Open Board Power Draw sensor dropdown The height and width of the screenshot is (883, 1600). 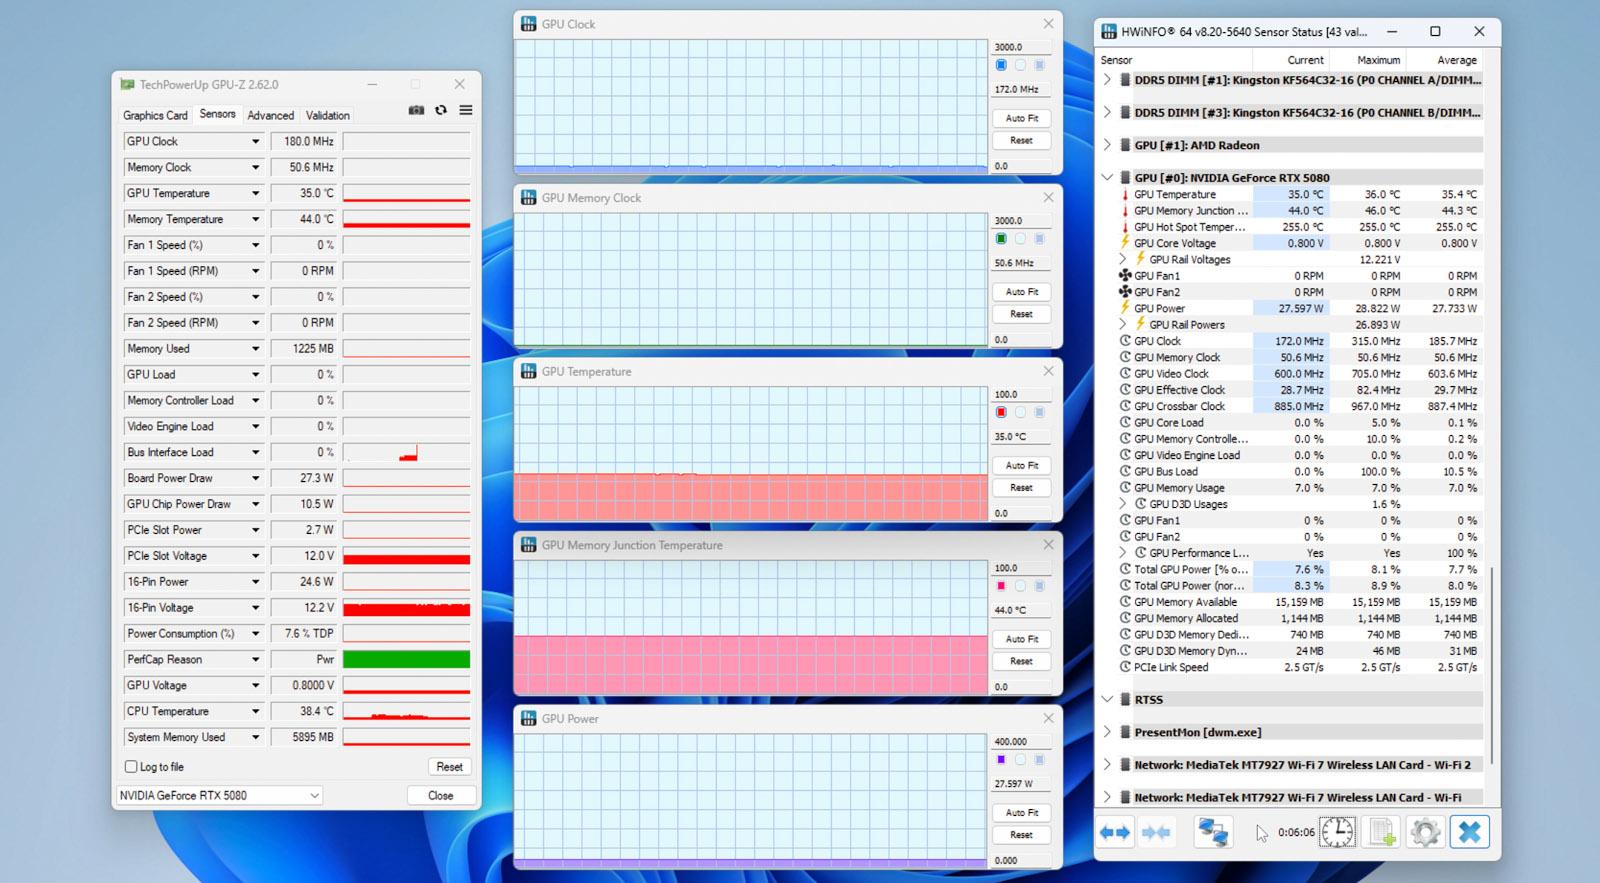point(255,479)
